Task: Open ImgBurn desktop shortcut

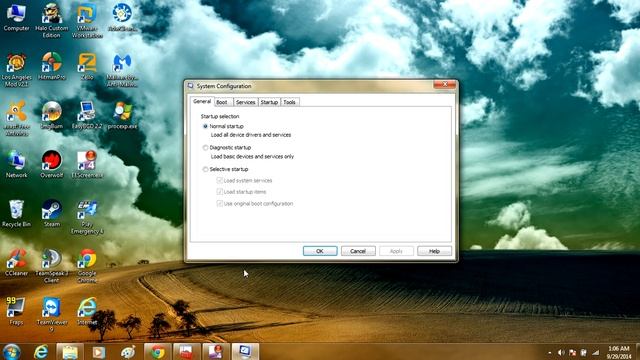Action: tap(51, 115)
